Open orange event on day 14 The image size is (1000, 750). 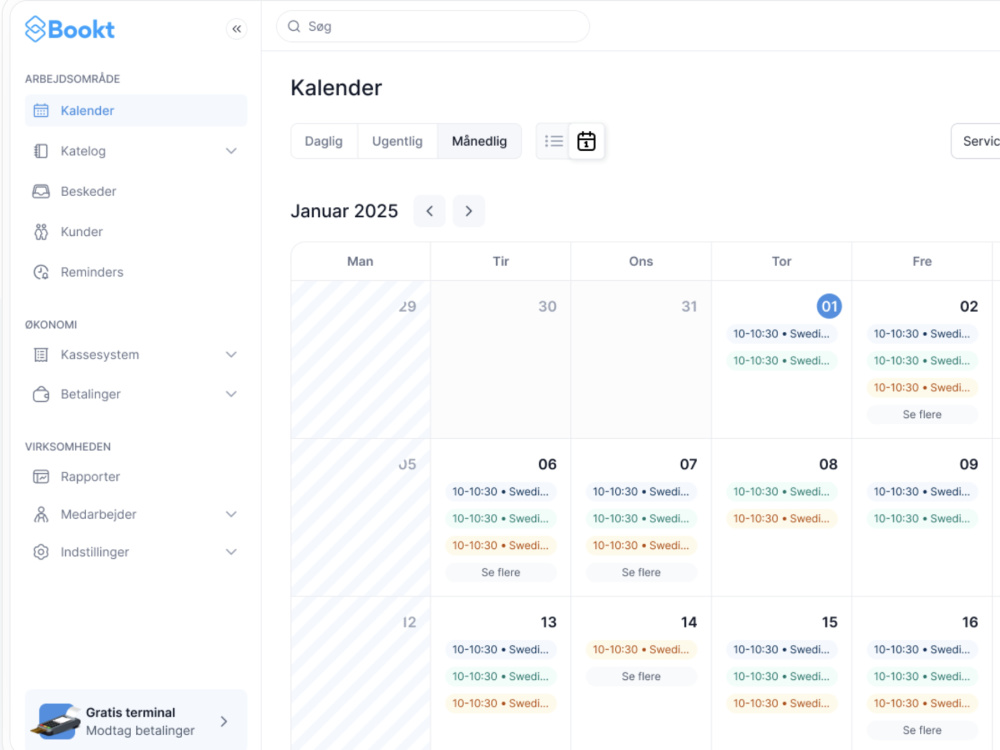point(641,649)
